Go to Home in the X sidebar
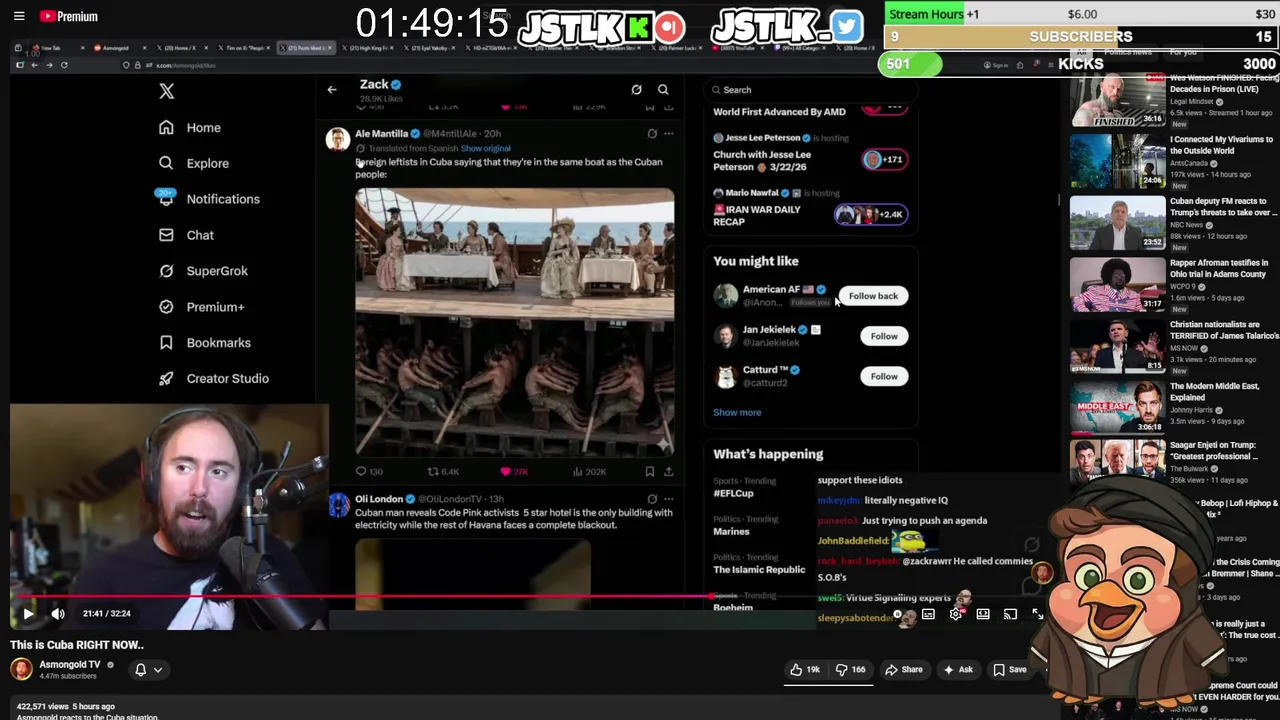Image resolution: width=1280 pixels, height=720 pixels. coord(190,128)
